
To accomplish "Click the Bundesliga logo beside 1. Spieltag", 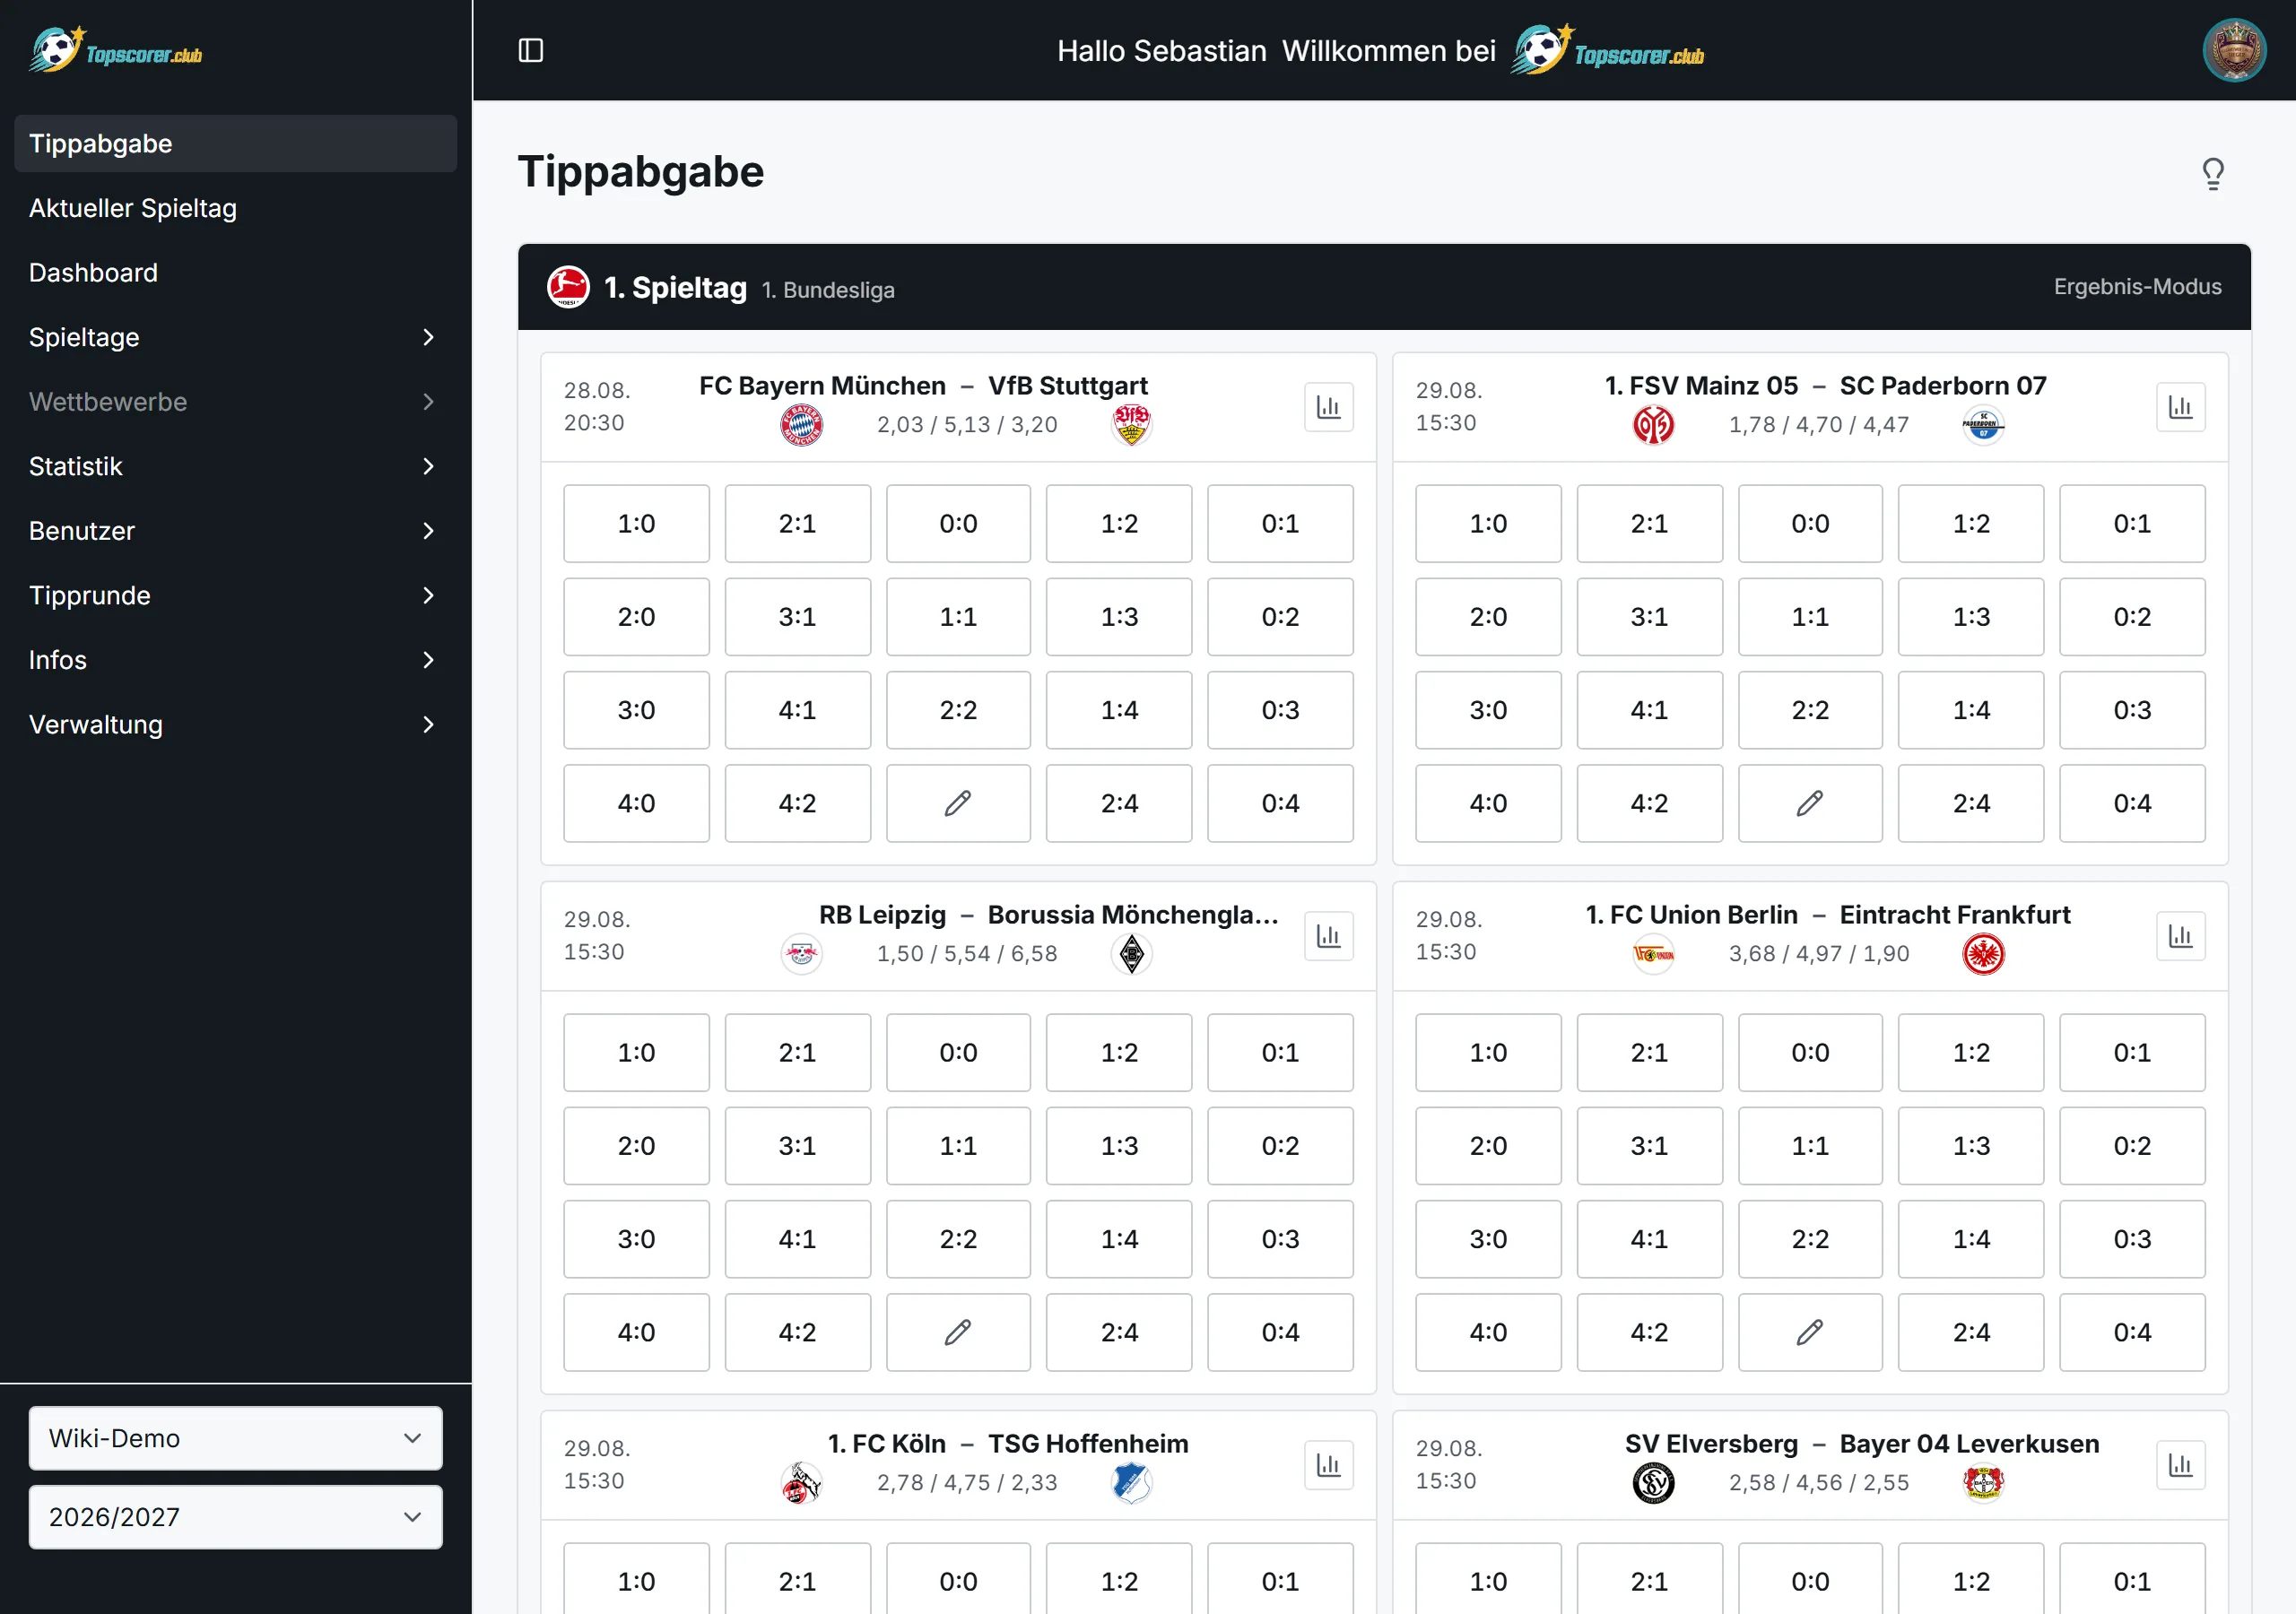I will [x=568, y=287].
